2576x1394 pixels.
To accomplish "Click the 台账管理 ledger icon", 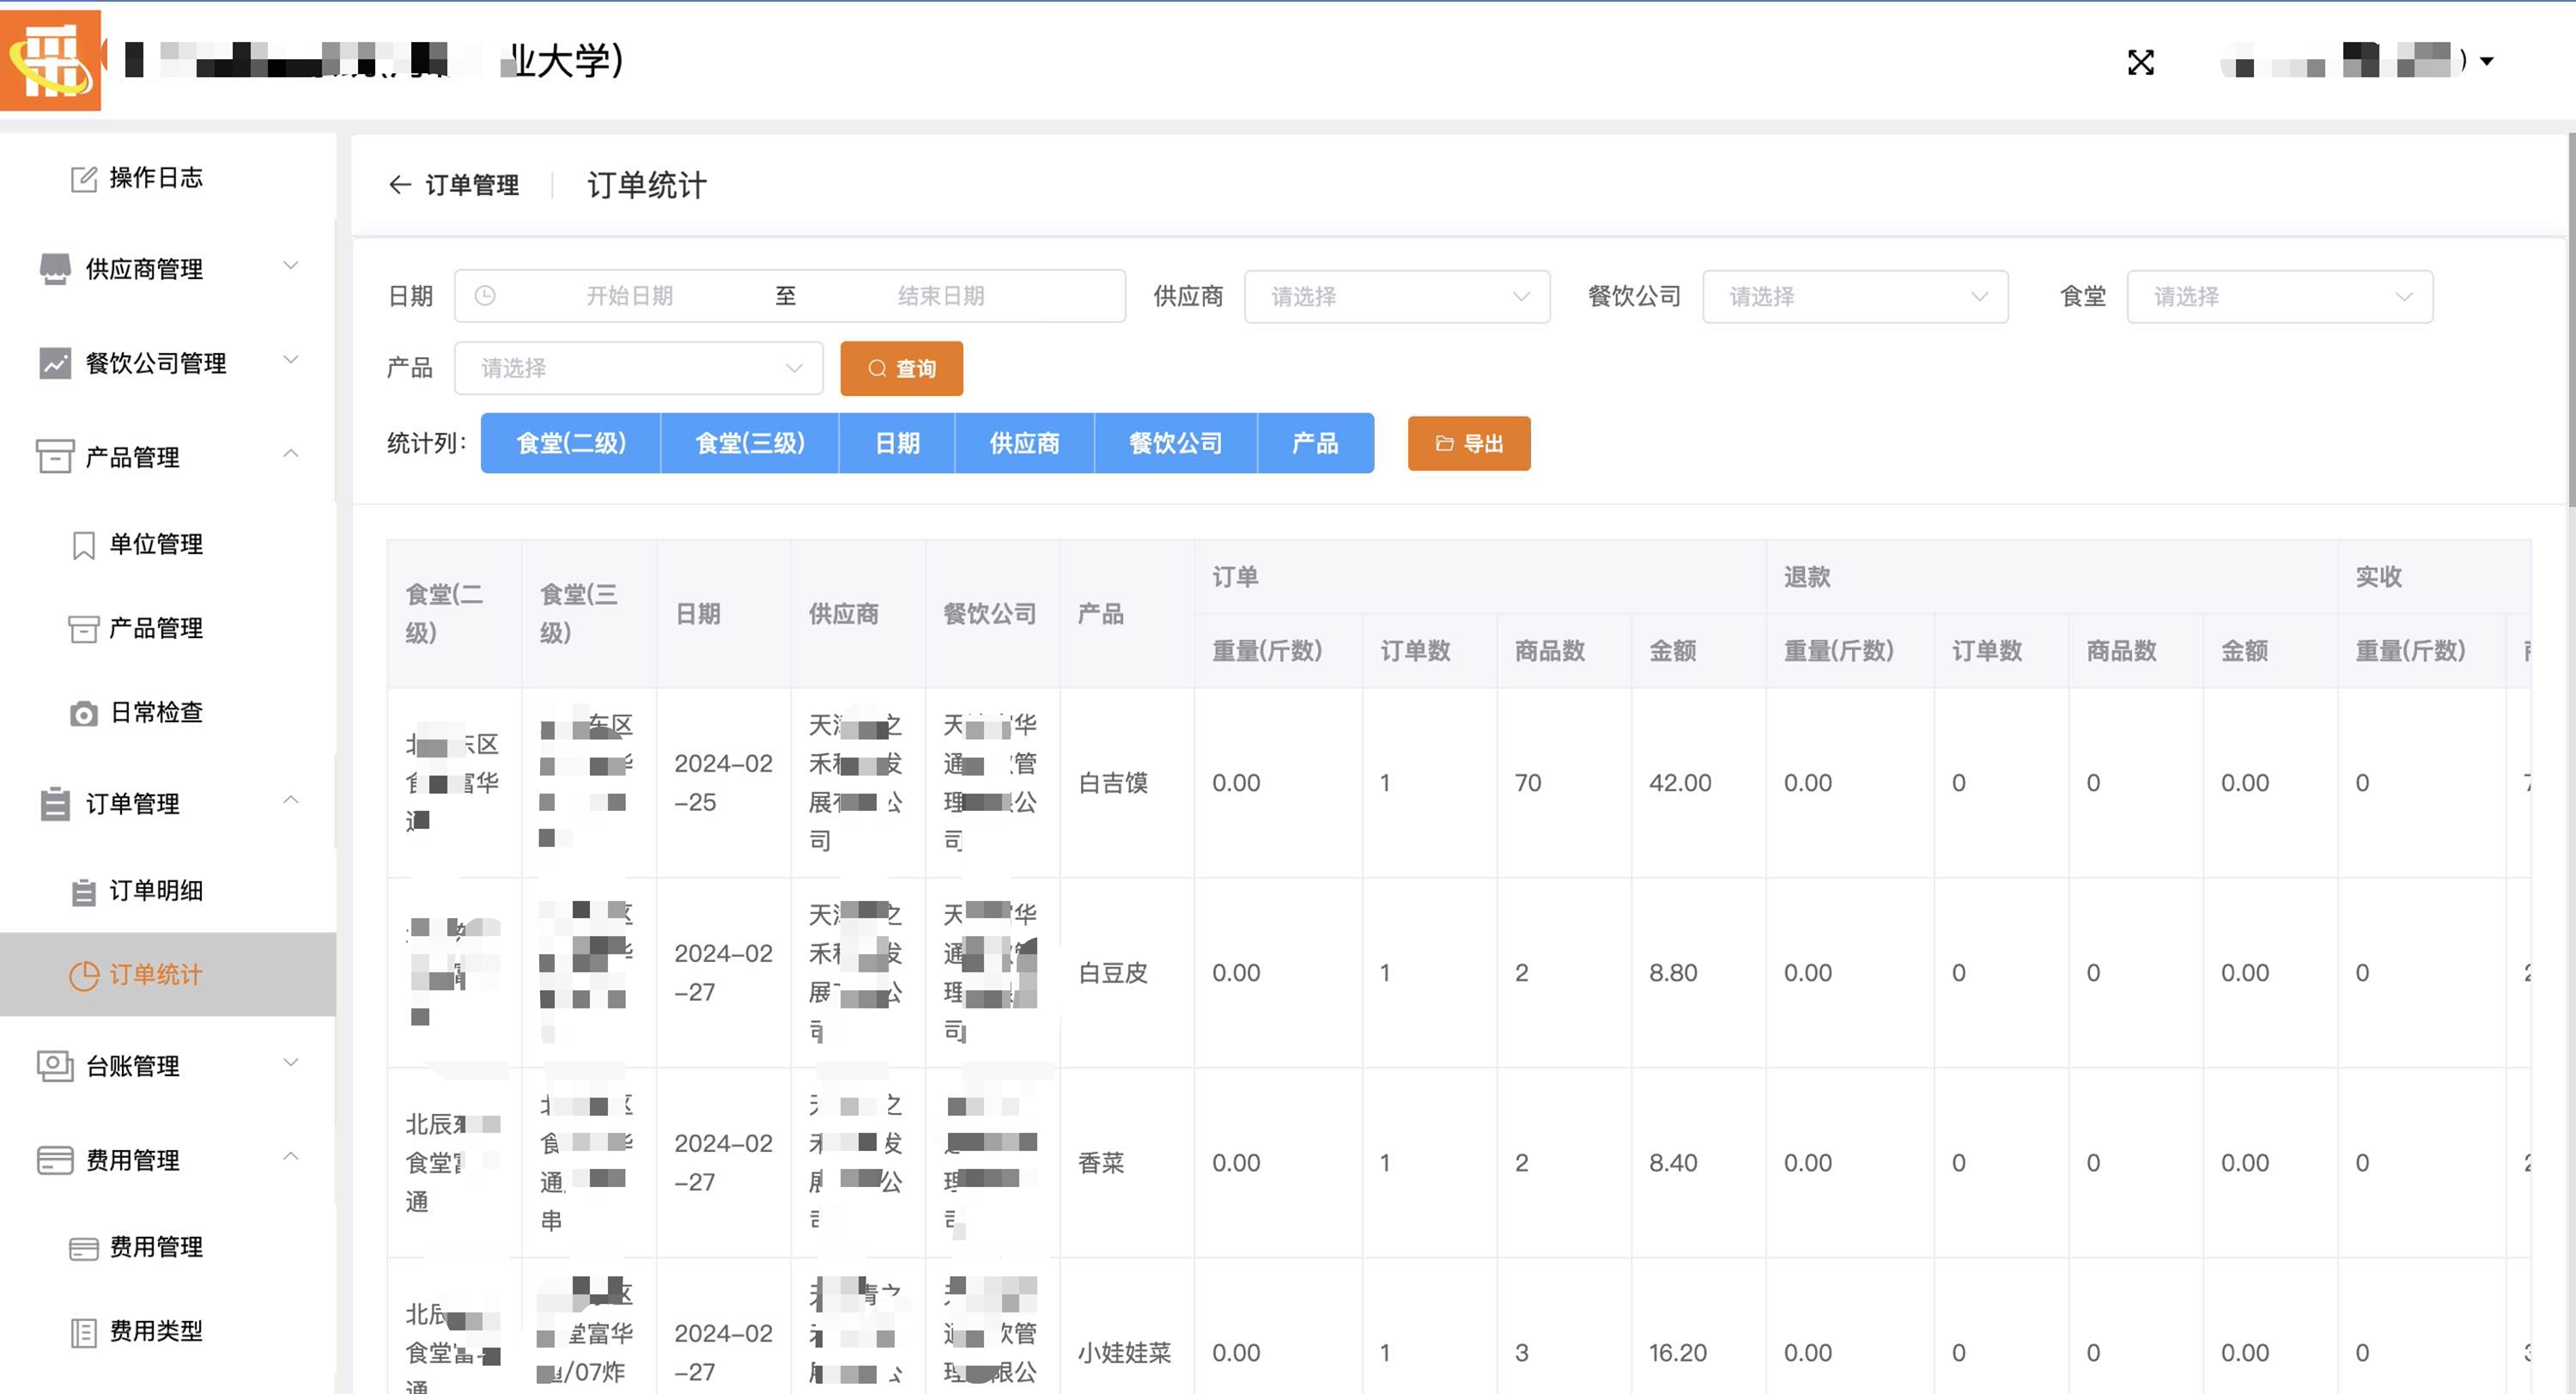I will click(55, 1066).
